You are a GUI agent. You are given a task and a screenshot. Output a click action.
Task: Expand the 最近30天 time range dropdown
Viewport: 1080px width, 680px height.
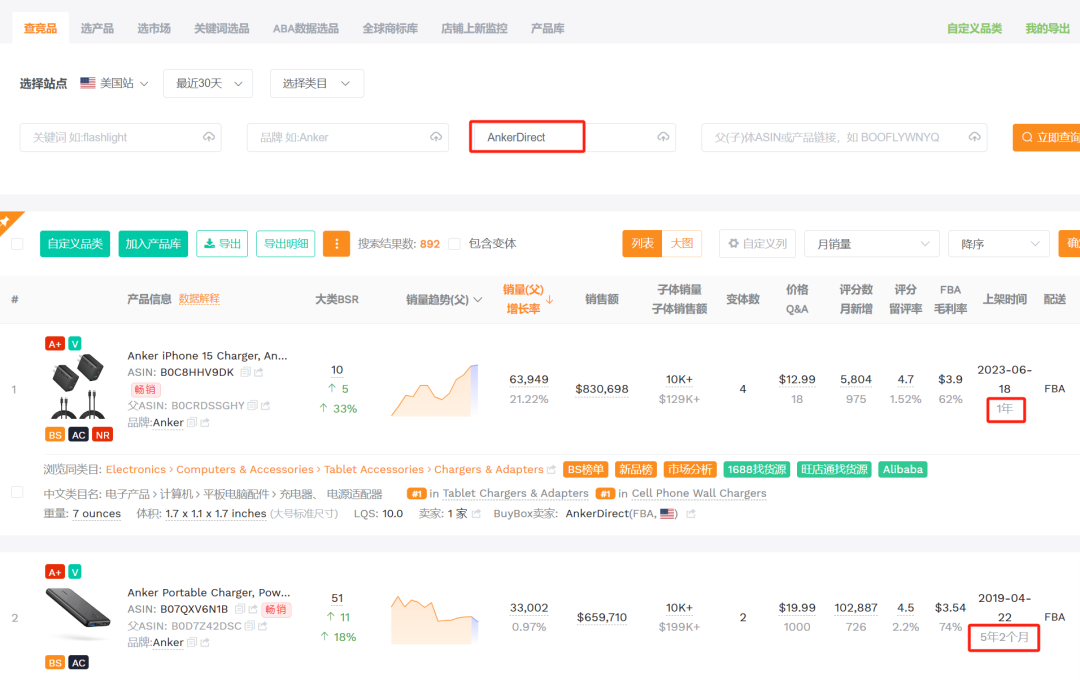(208, 83)
